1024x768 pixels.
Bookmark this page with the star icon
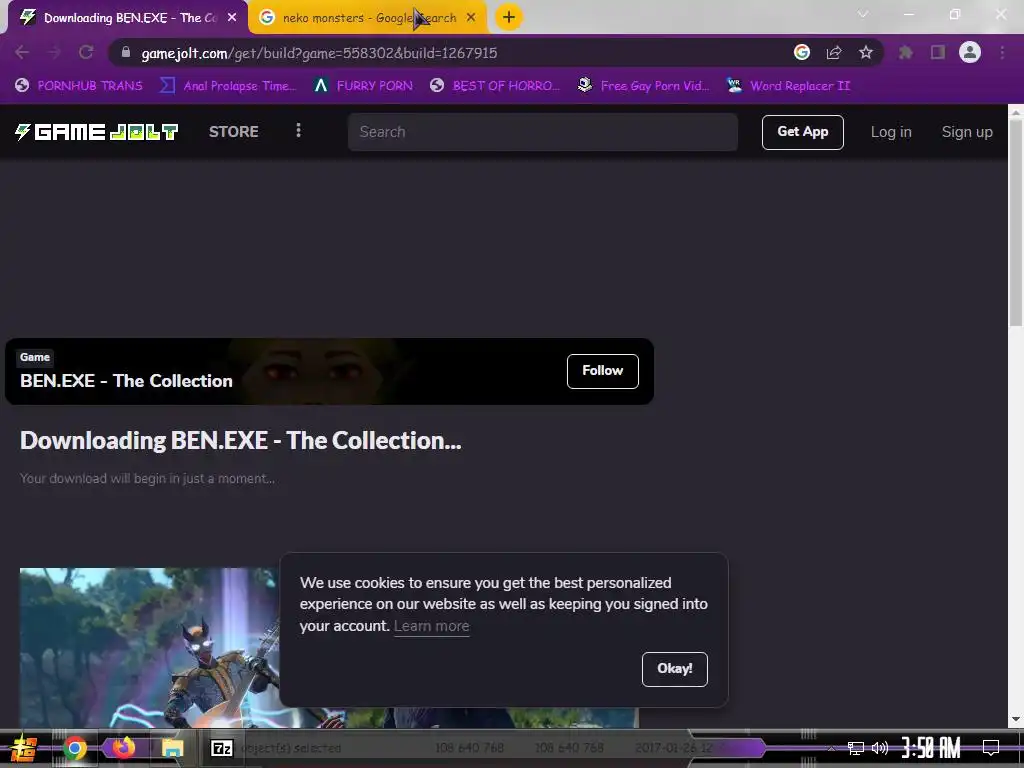866,52
